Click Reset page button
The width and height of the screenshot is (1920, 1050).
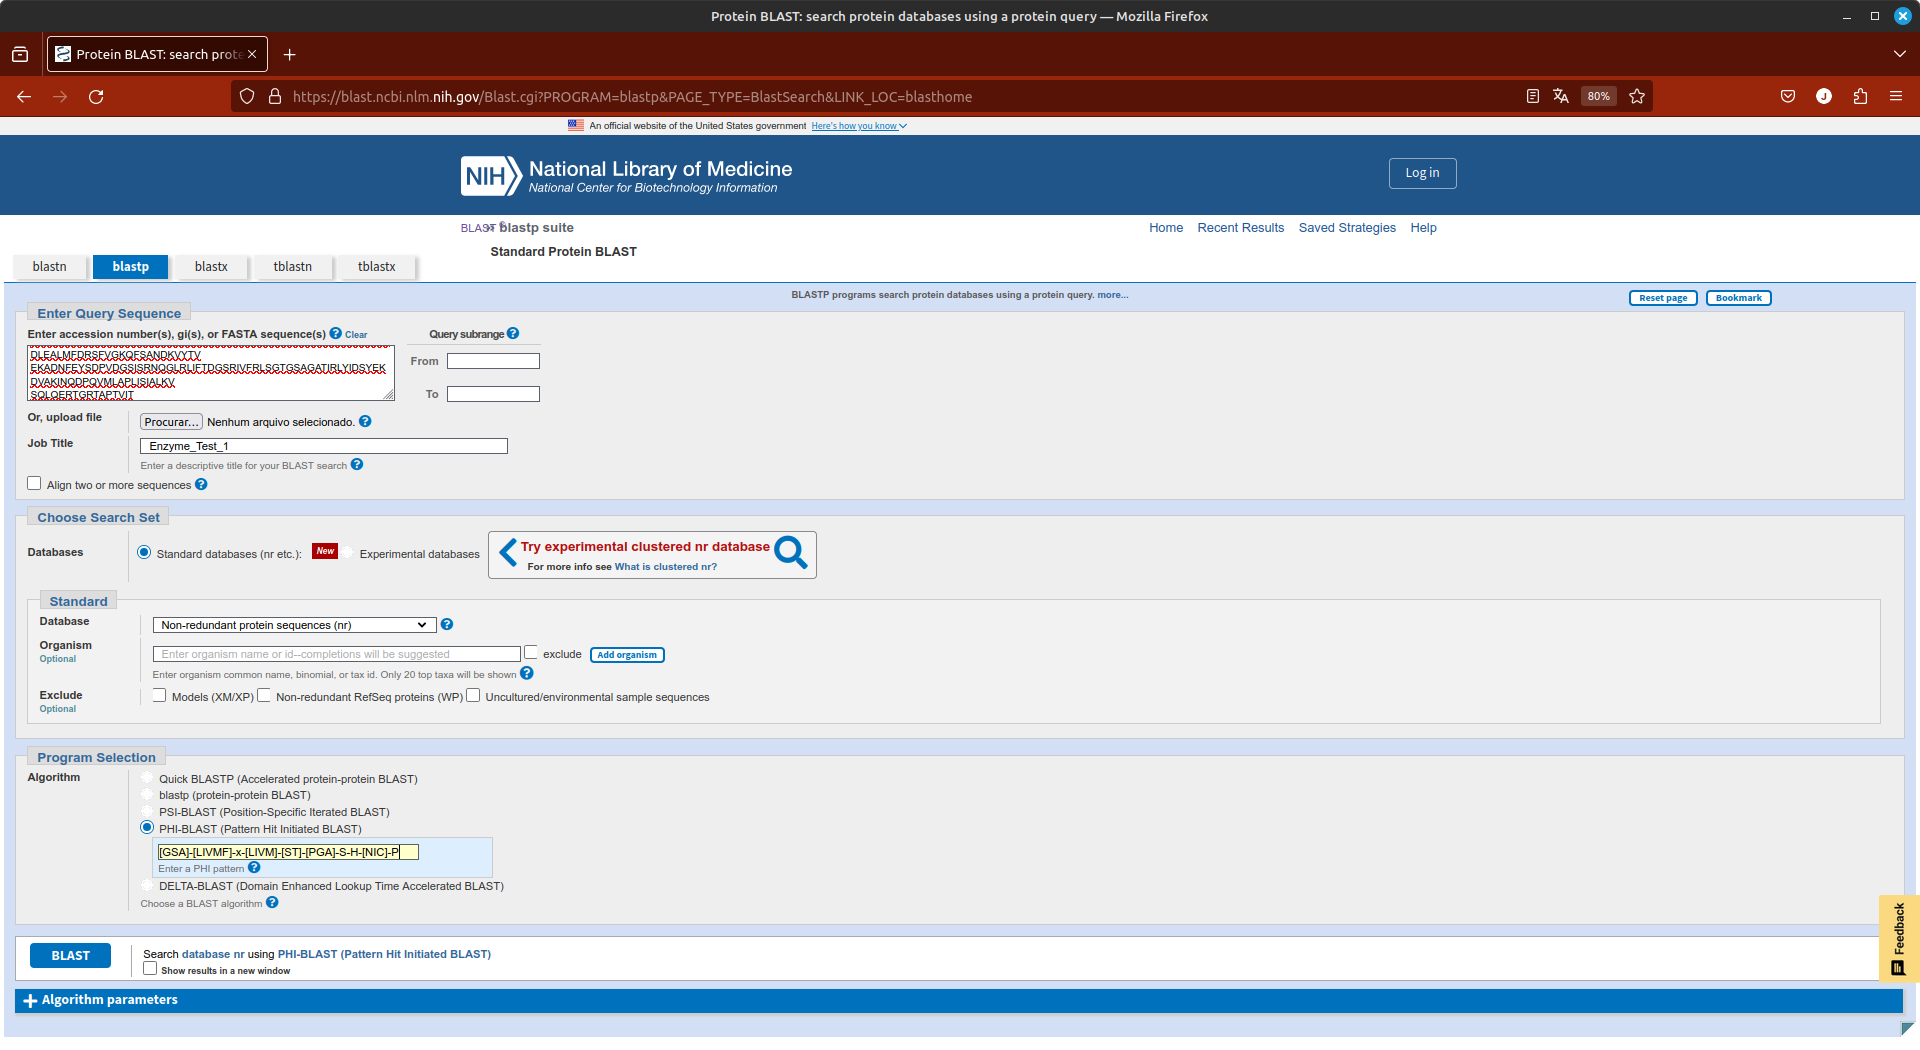pyautogui.click(x=1663, y=298)
